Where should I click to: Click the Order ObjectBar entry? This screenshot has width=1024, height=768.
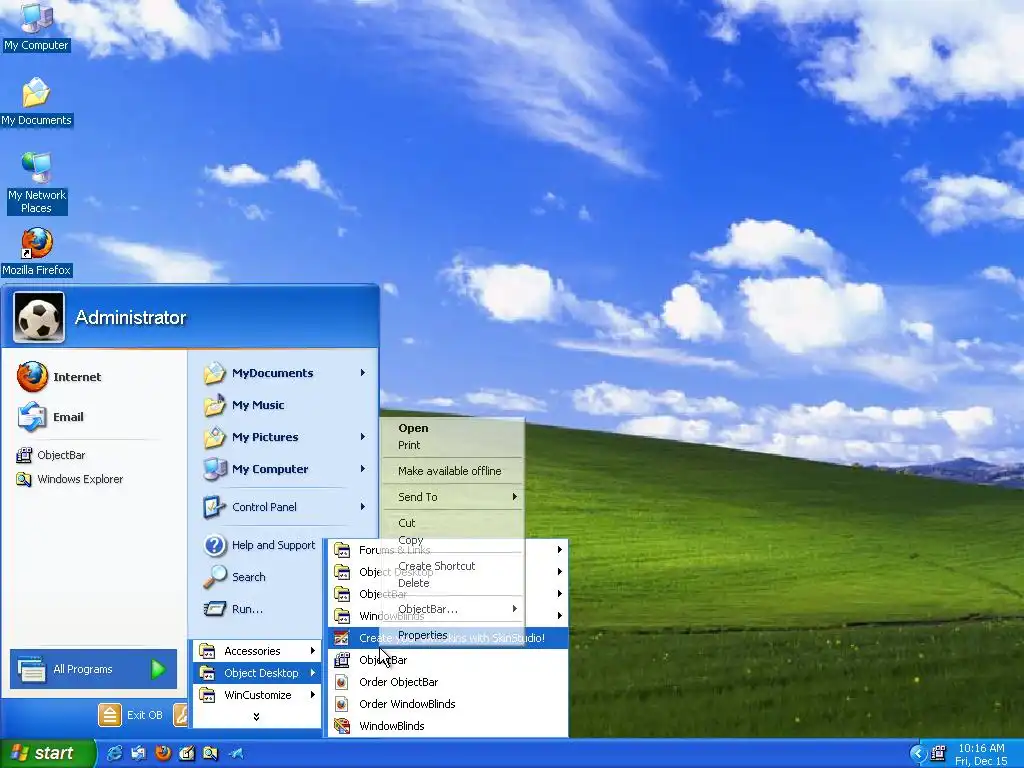[448, 682]
